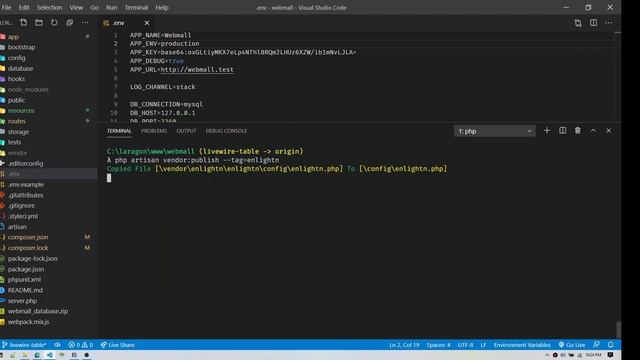The height and width of the screenshot is (360, 640).
Task: Expand the config folder
Action: pyautogui.click(x=48, y=58)
